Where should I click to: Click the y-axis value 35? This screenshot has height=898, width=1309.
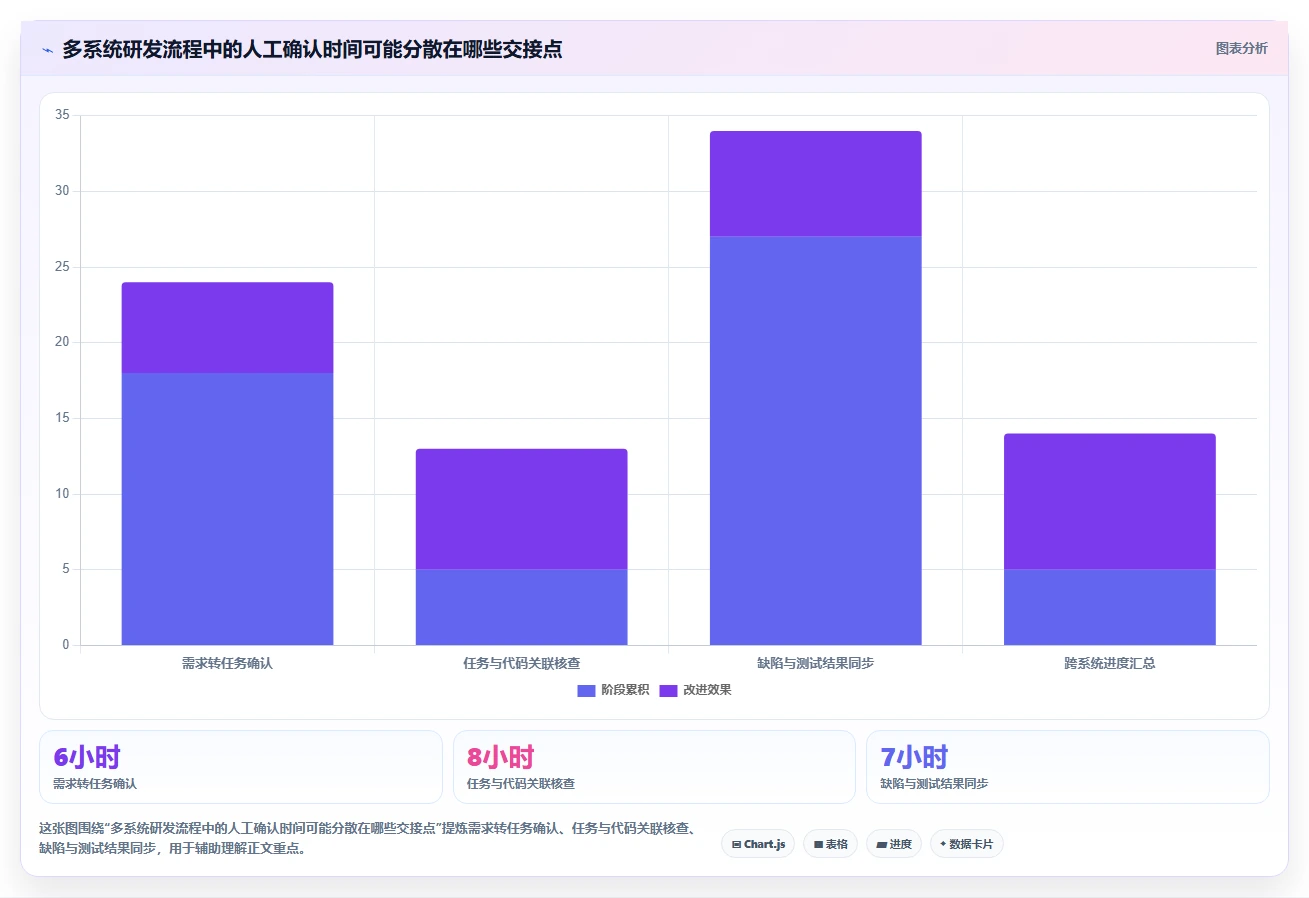coord(62,115)
